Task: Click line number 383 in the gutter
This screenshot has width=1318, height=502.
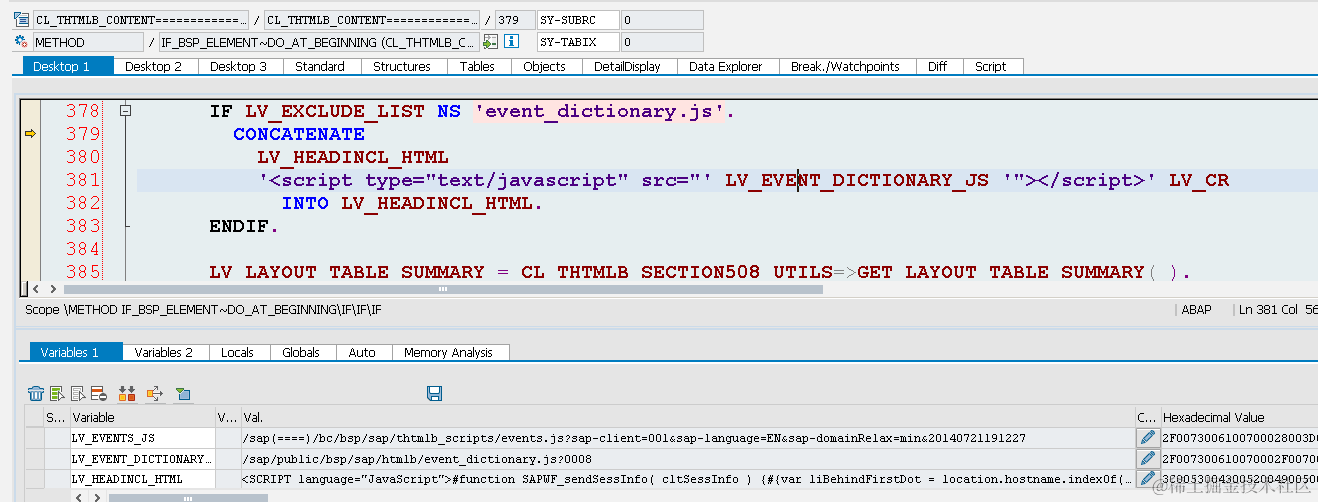Action: click(83, 226)
